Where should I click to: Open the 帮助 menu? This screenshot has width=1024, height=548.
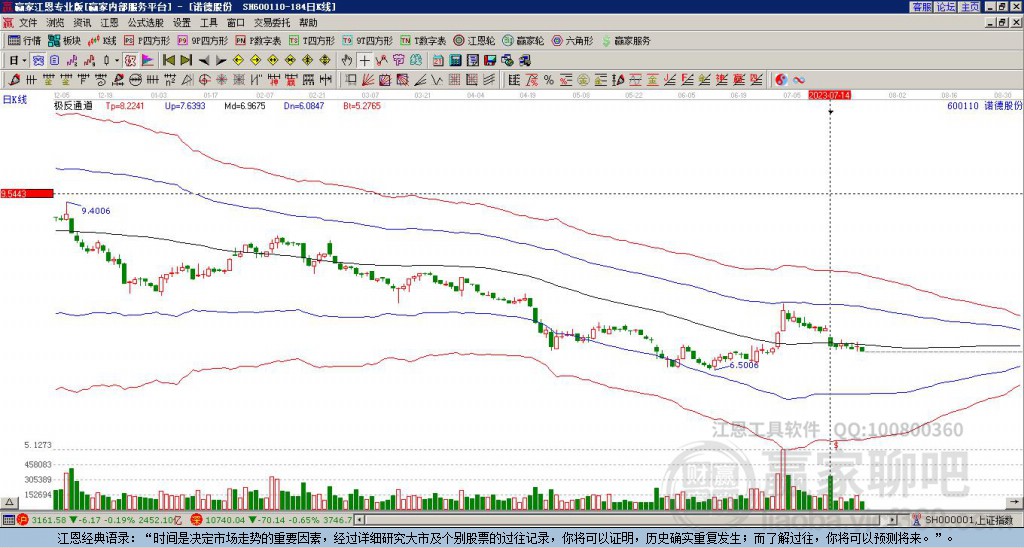point(308,23)
